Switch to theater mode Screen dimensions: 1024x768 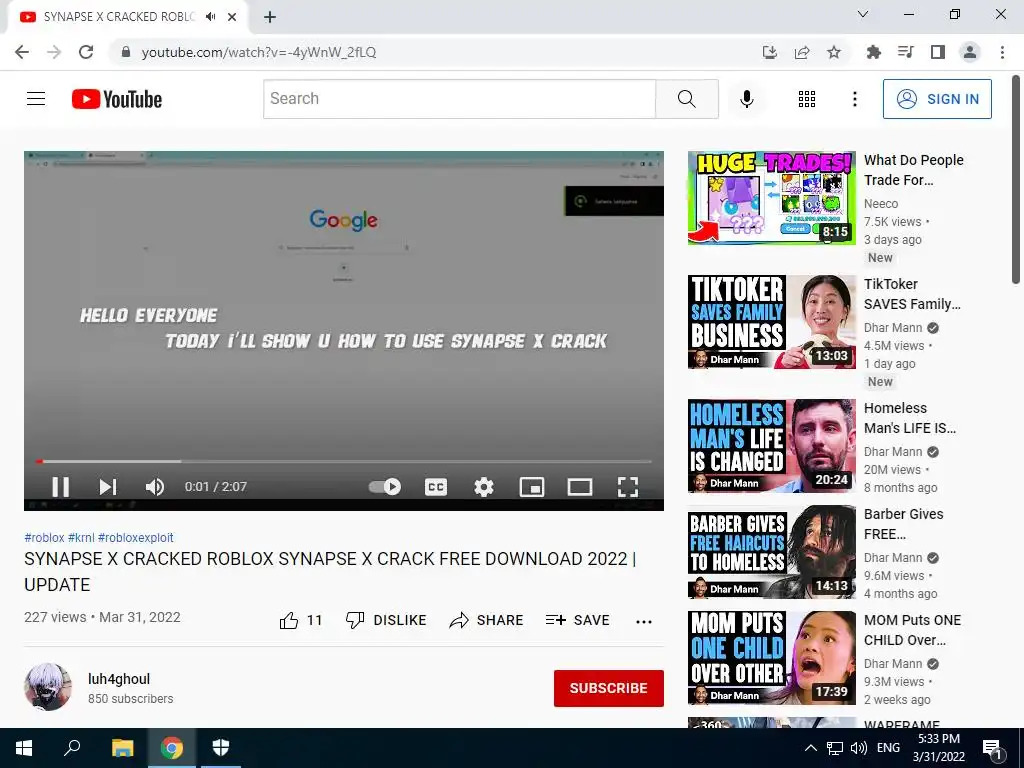(x=579, y=487)
